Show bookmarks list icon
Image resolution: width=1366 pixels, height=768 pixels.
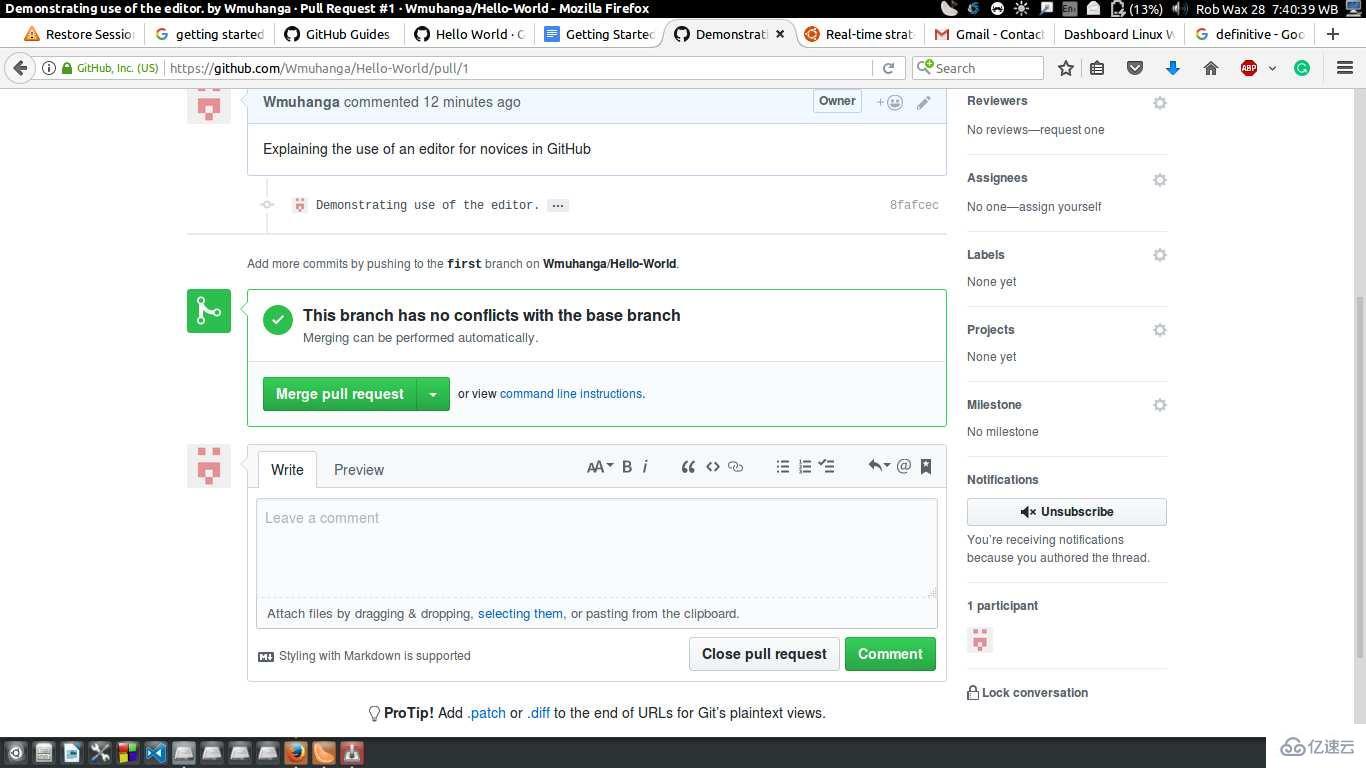click(1097, 68)
